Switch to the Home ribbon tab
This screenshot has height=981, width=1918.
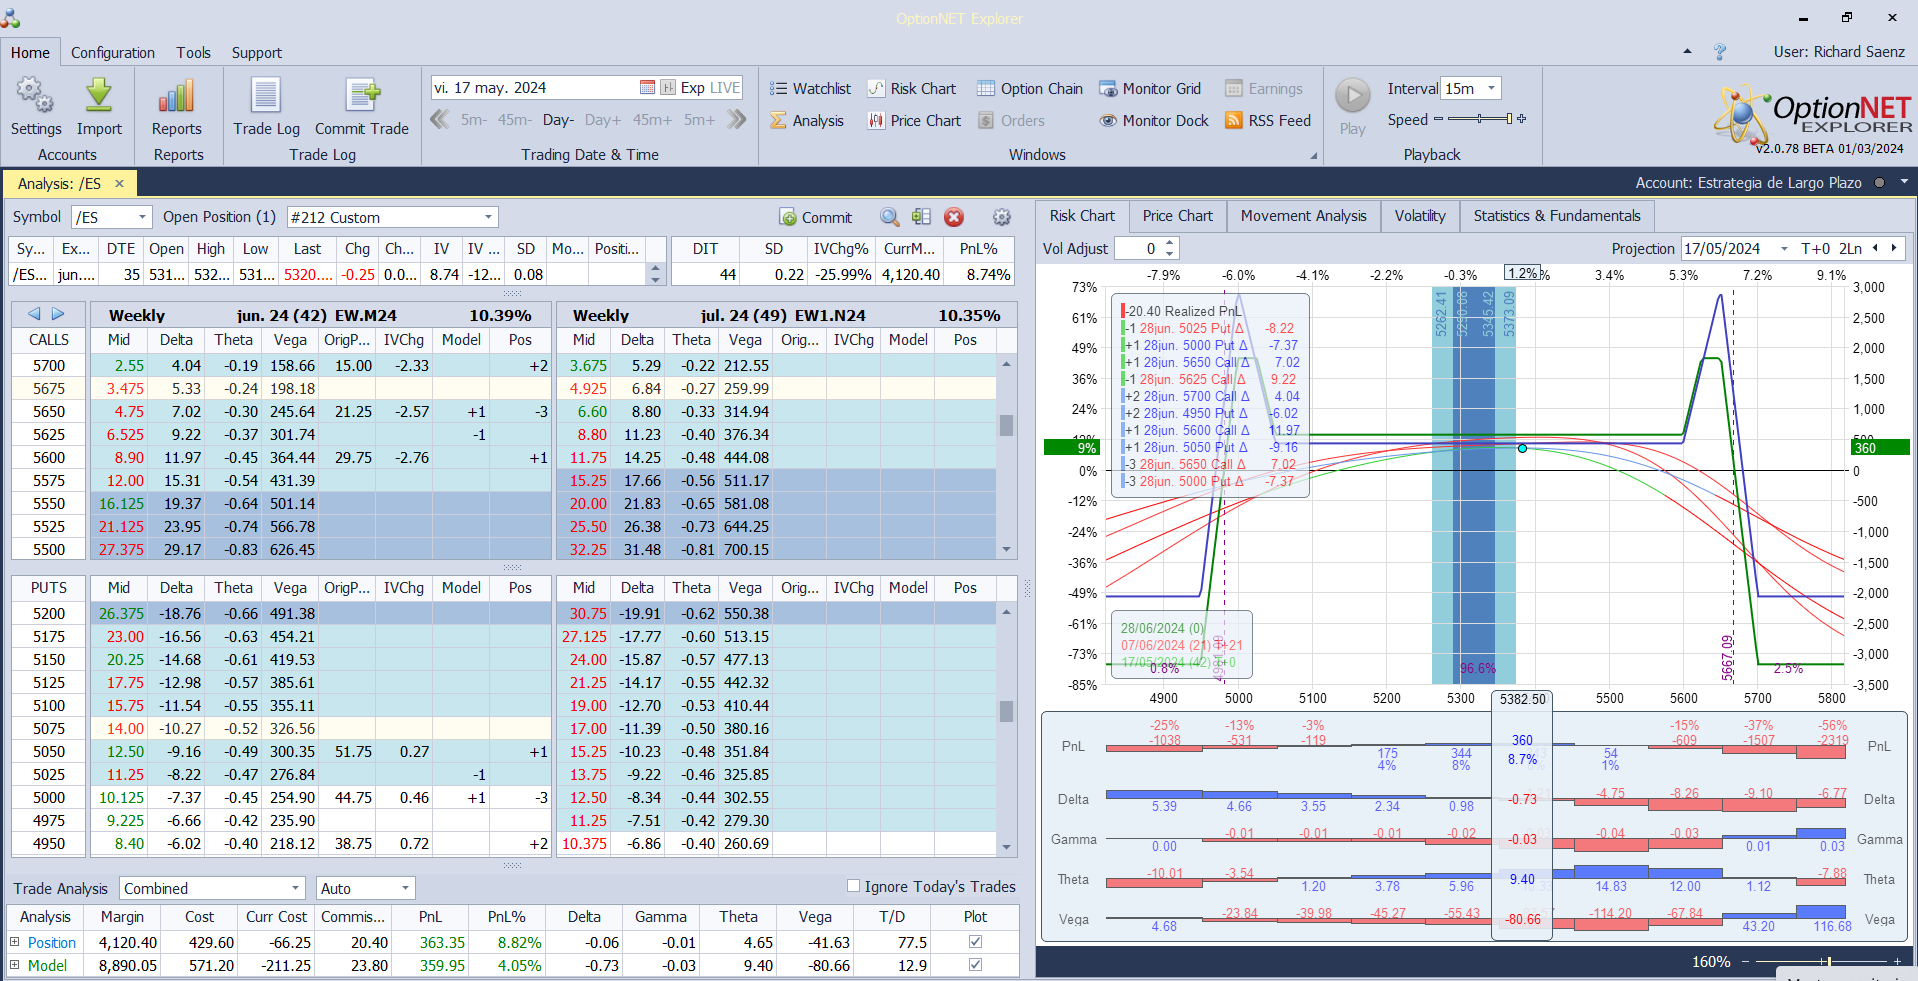[30, 52]
